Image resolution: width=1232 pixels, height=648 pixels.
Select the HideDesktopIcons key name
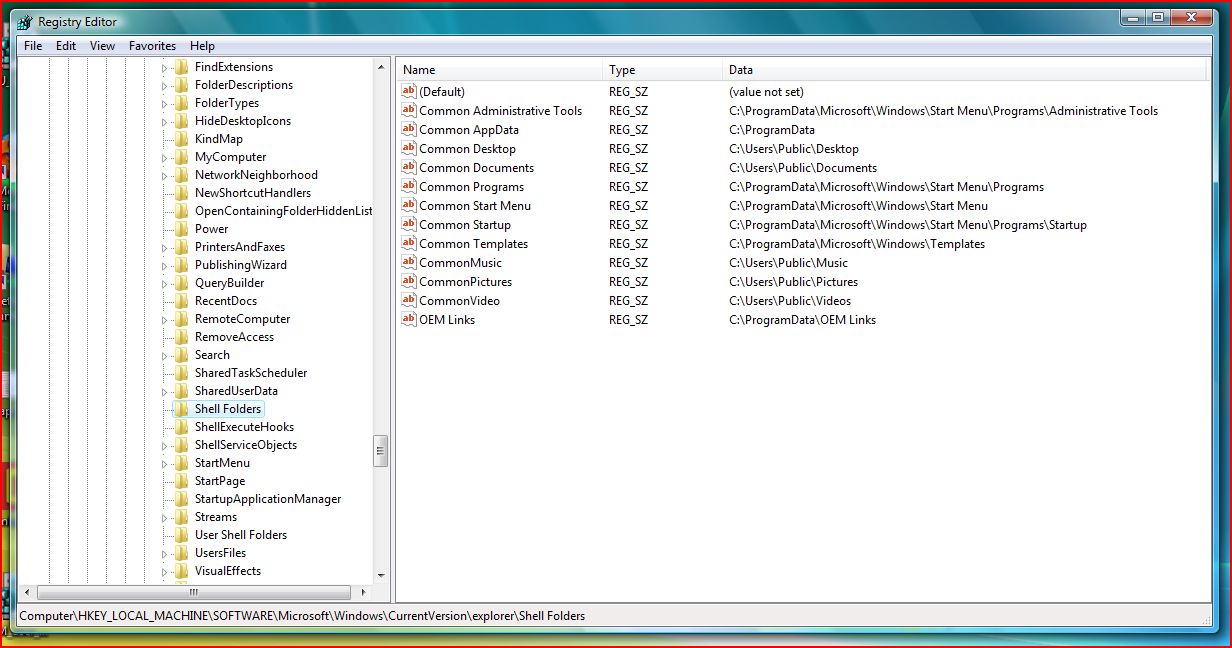243,121
